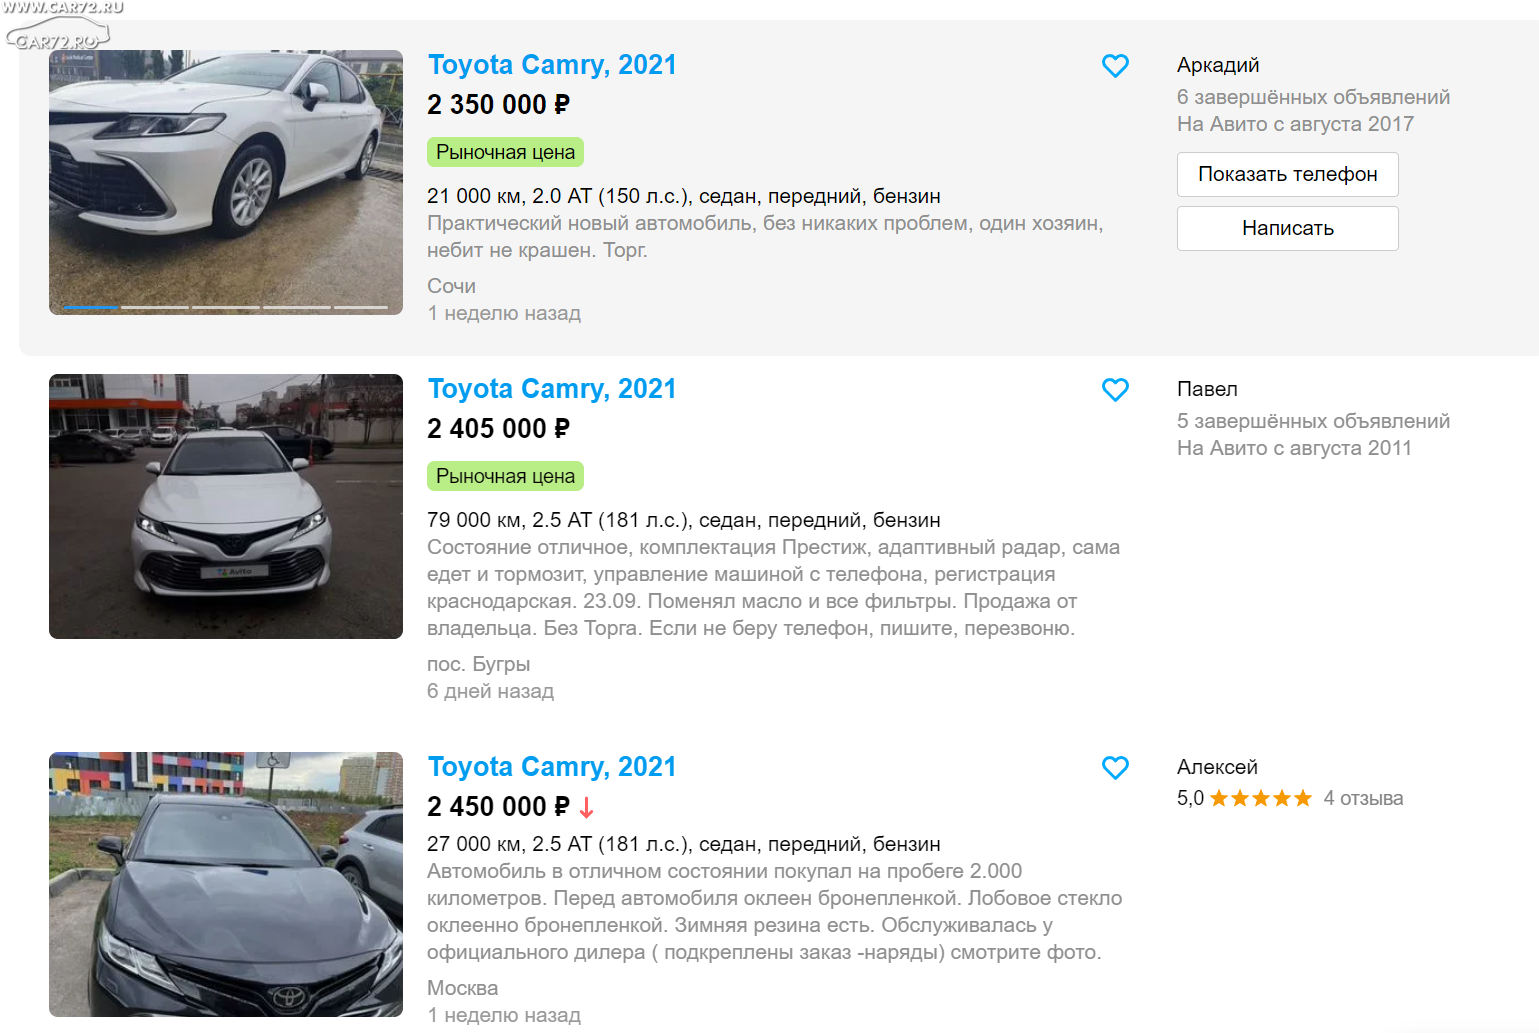
Task: Open the first Toyota Camry, 2021 title link
Action: pyautogui.click(x=552, y=65)
